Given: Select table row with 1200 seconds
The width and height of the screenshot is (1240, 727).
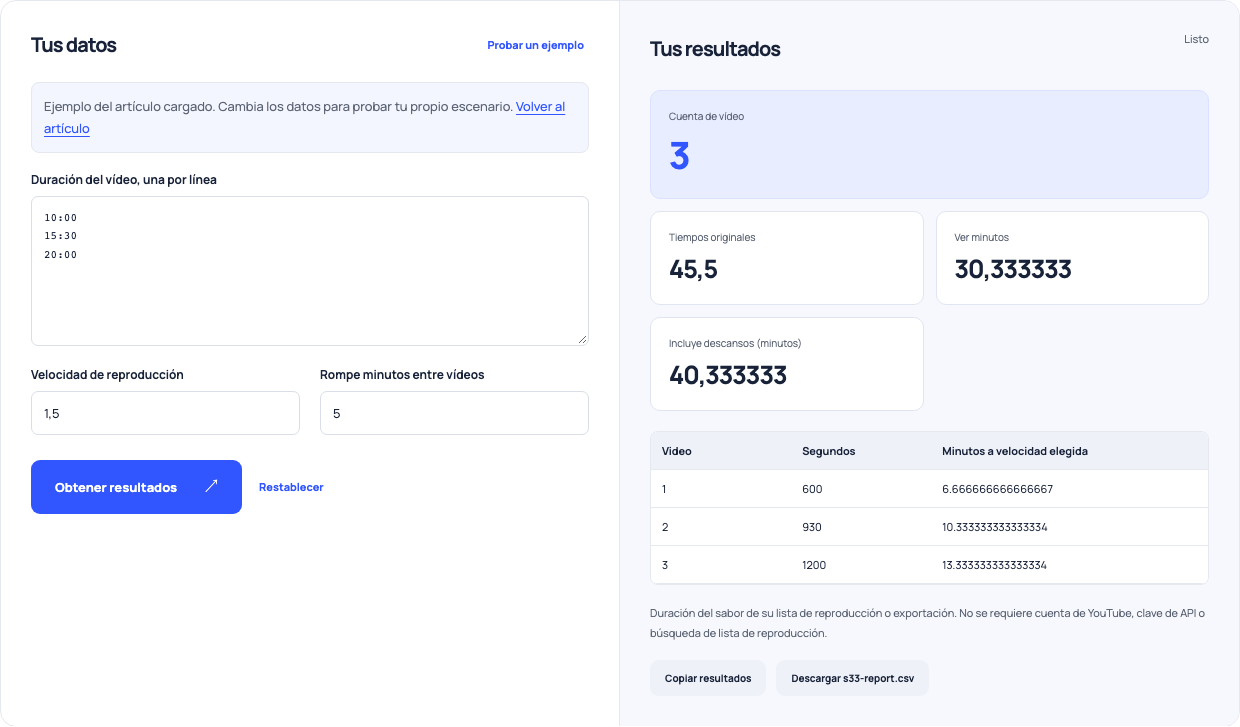Looking at the screenshot, I should coord(929,565).
